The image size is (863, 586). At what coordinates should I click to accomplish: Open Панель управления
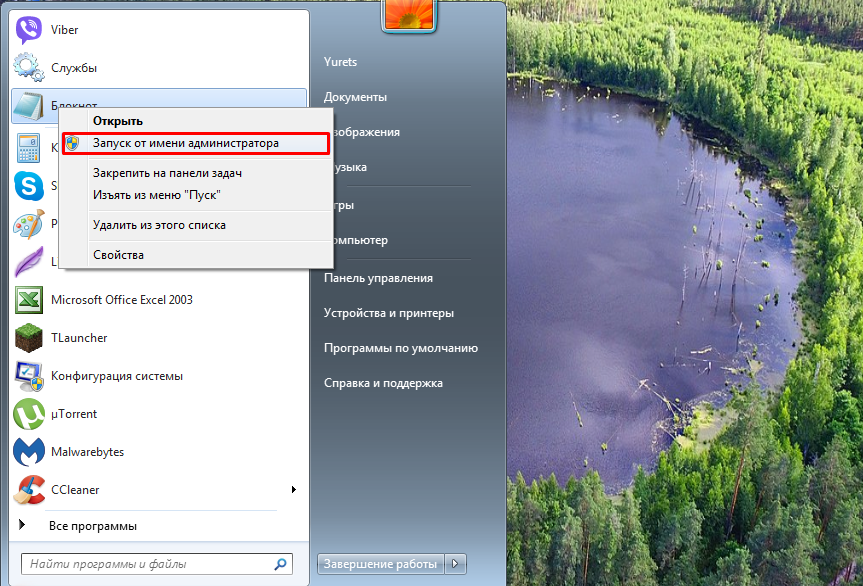[x=378, y=278]
